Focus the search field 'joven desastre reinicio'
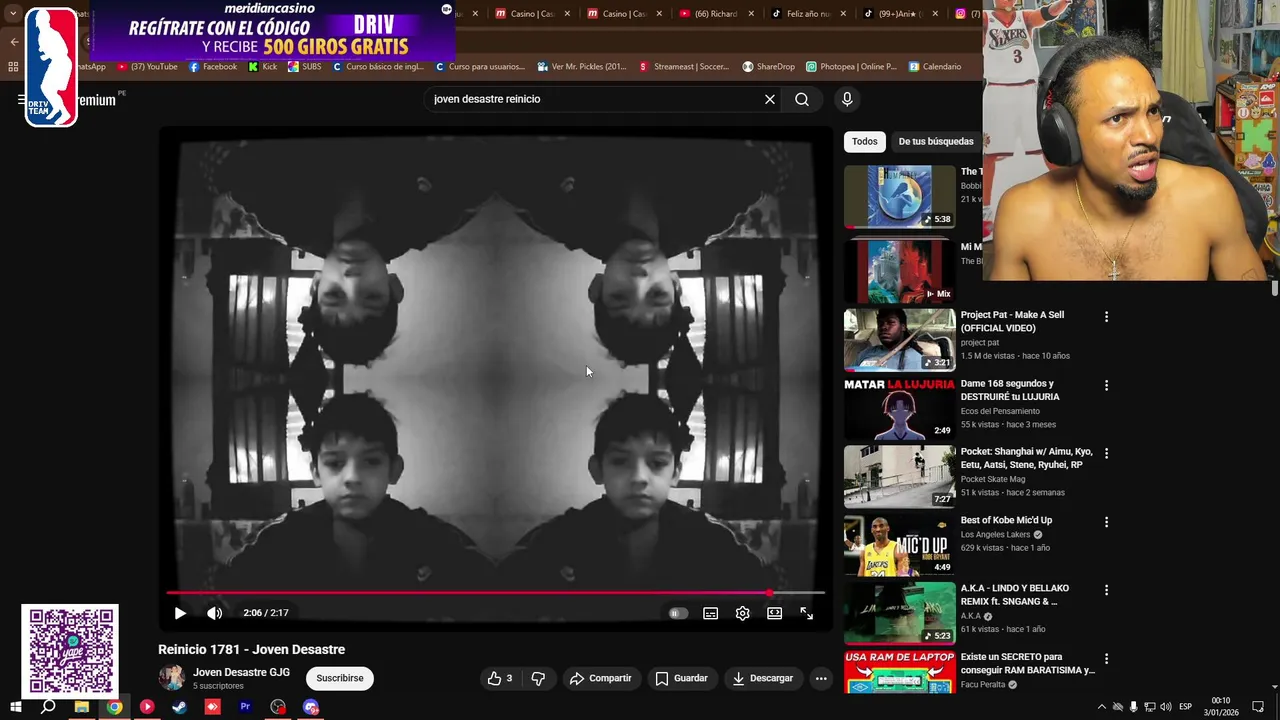 [594, 99]
